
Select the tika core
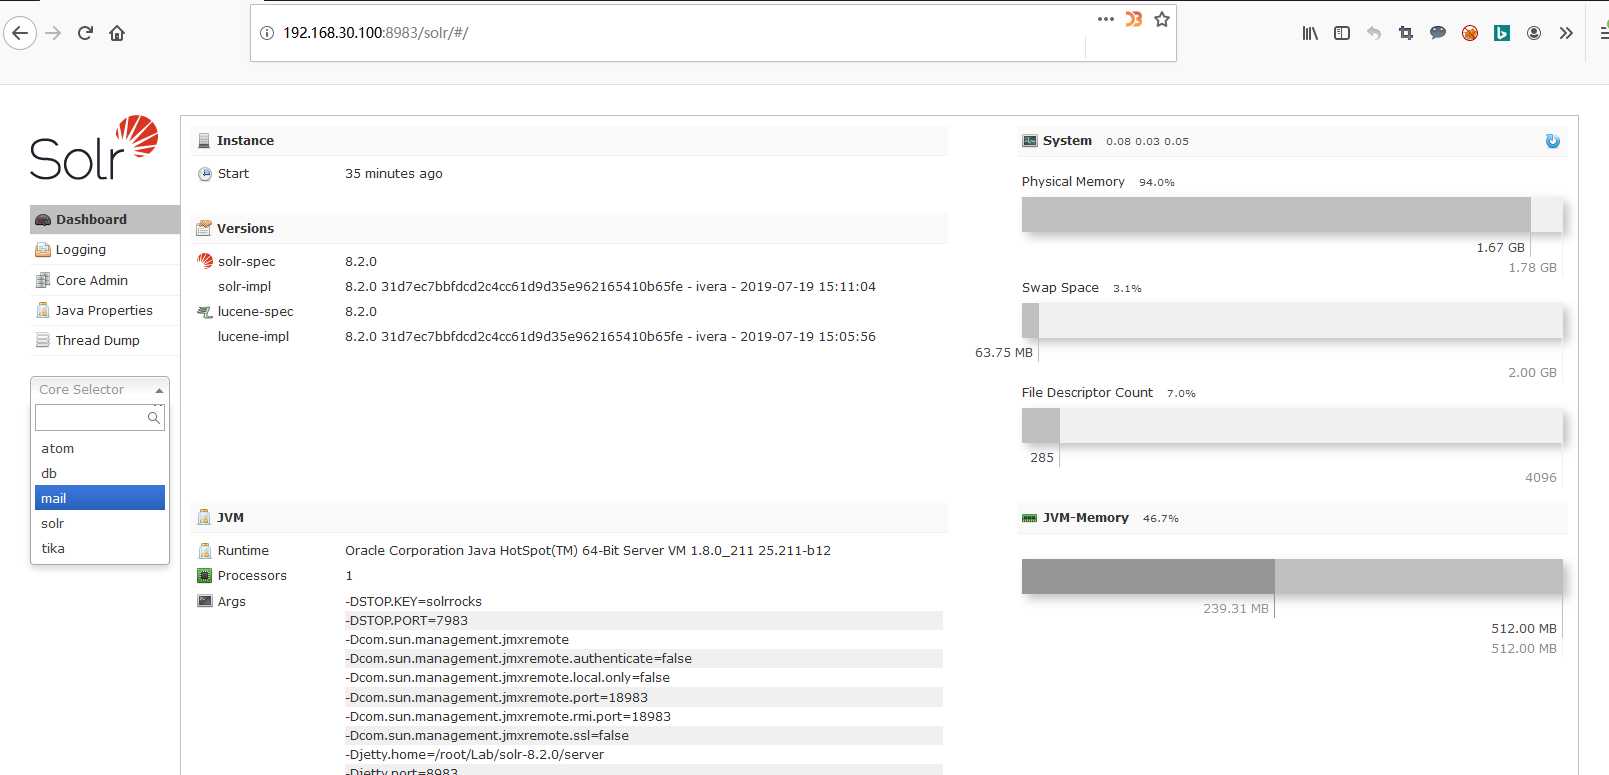click(x=100, y=548)
